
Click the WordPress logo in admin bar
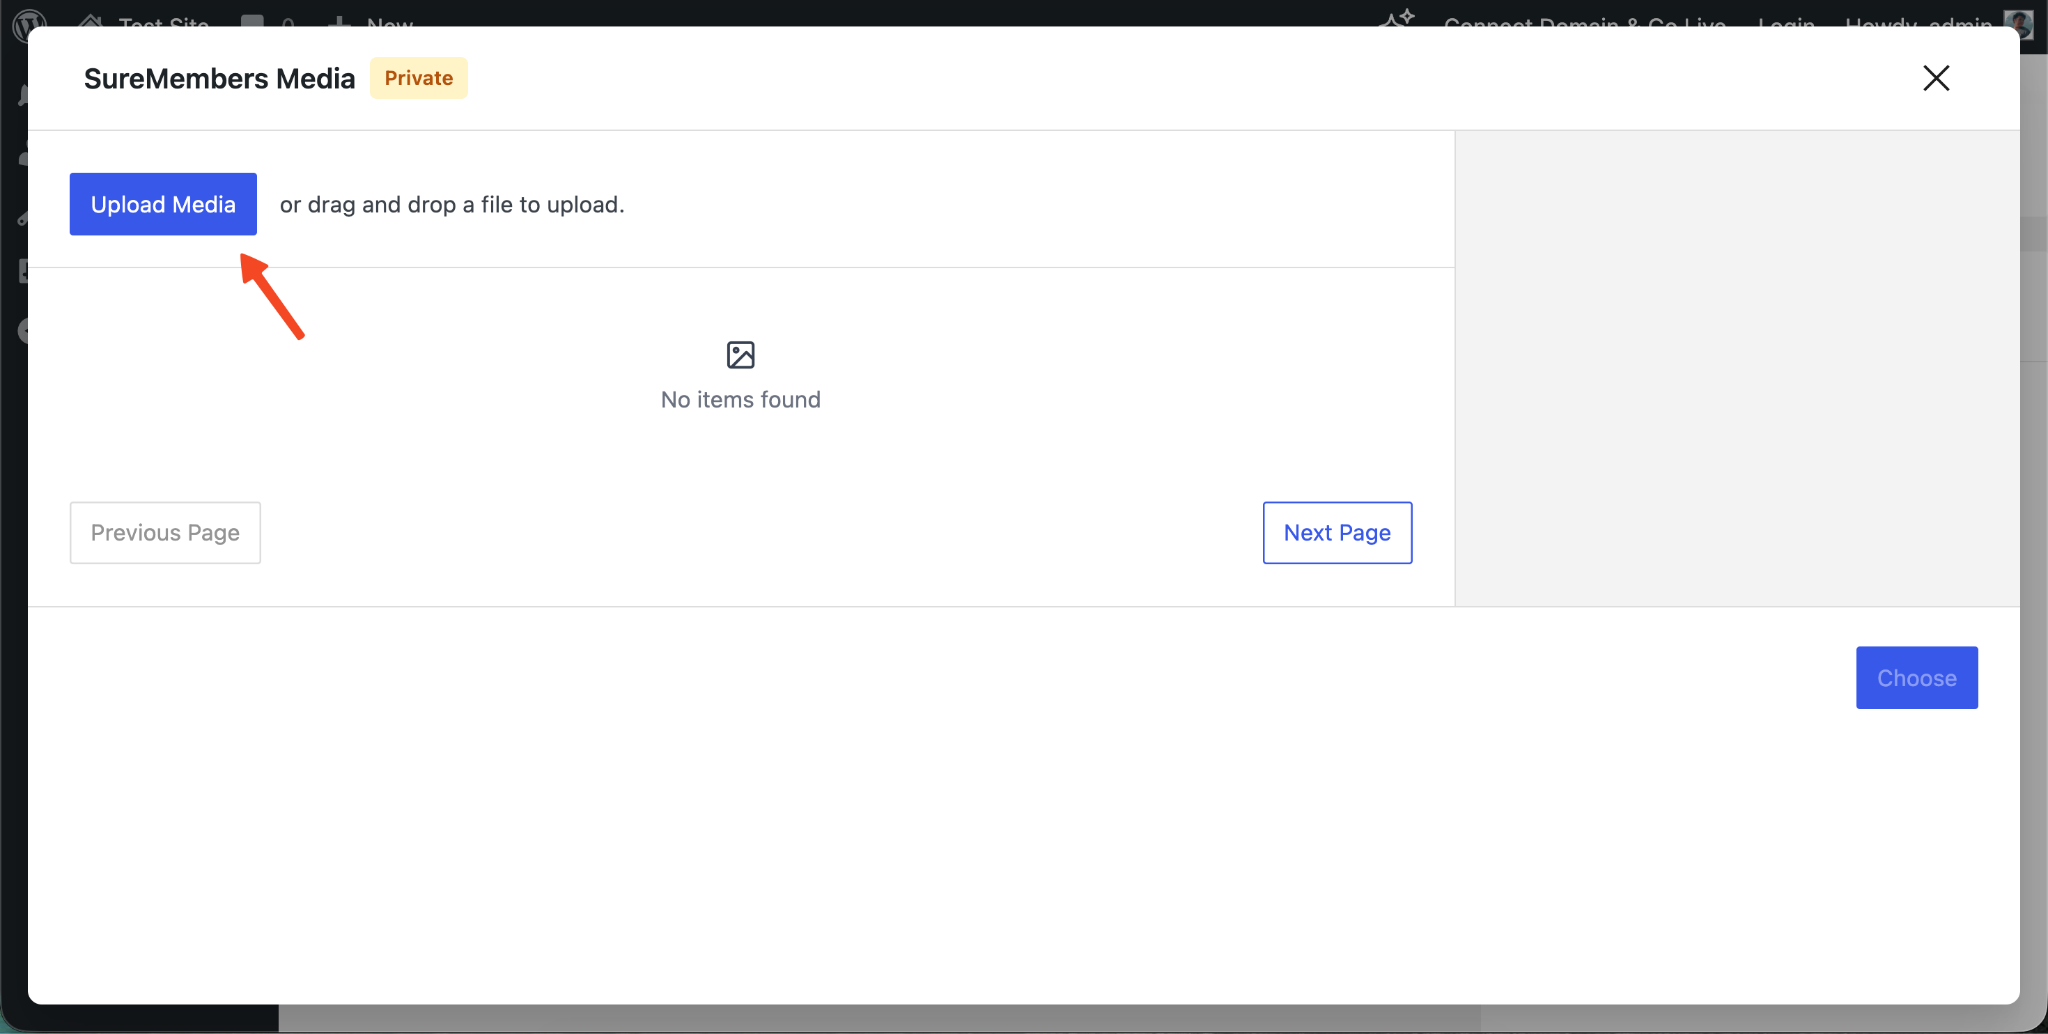pos(30,20)
